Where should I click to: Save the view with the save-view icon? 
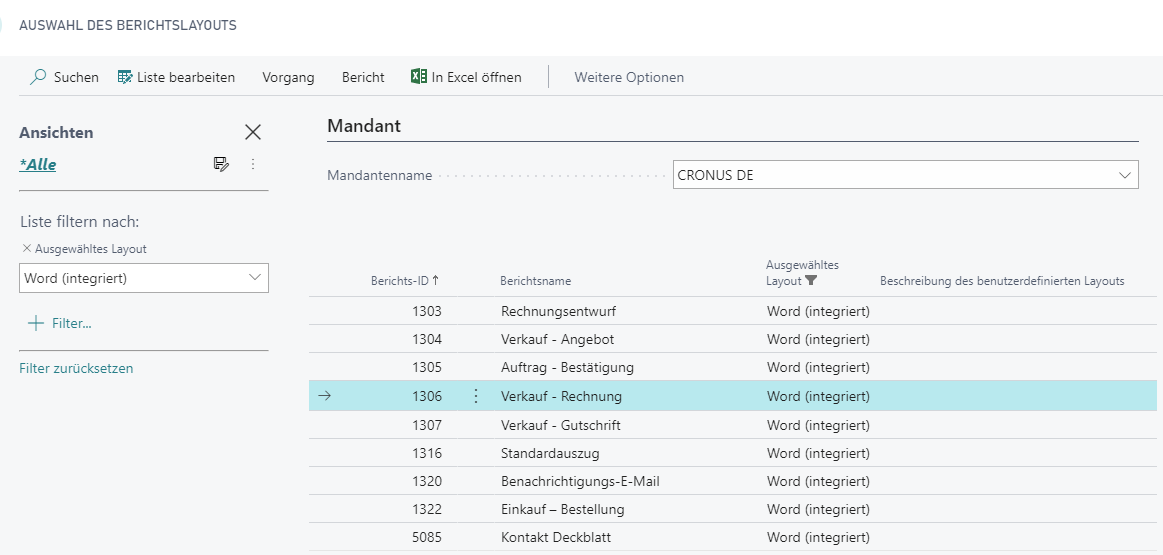pyautogui.click(x=221, y=164)
